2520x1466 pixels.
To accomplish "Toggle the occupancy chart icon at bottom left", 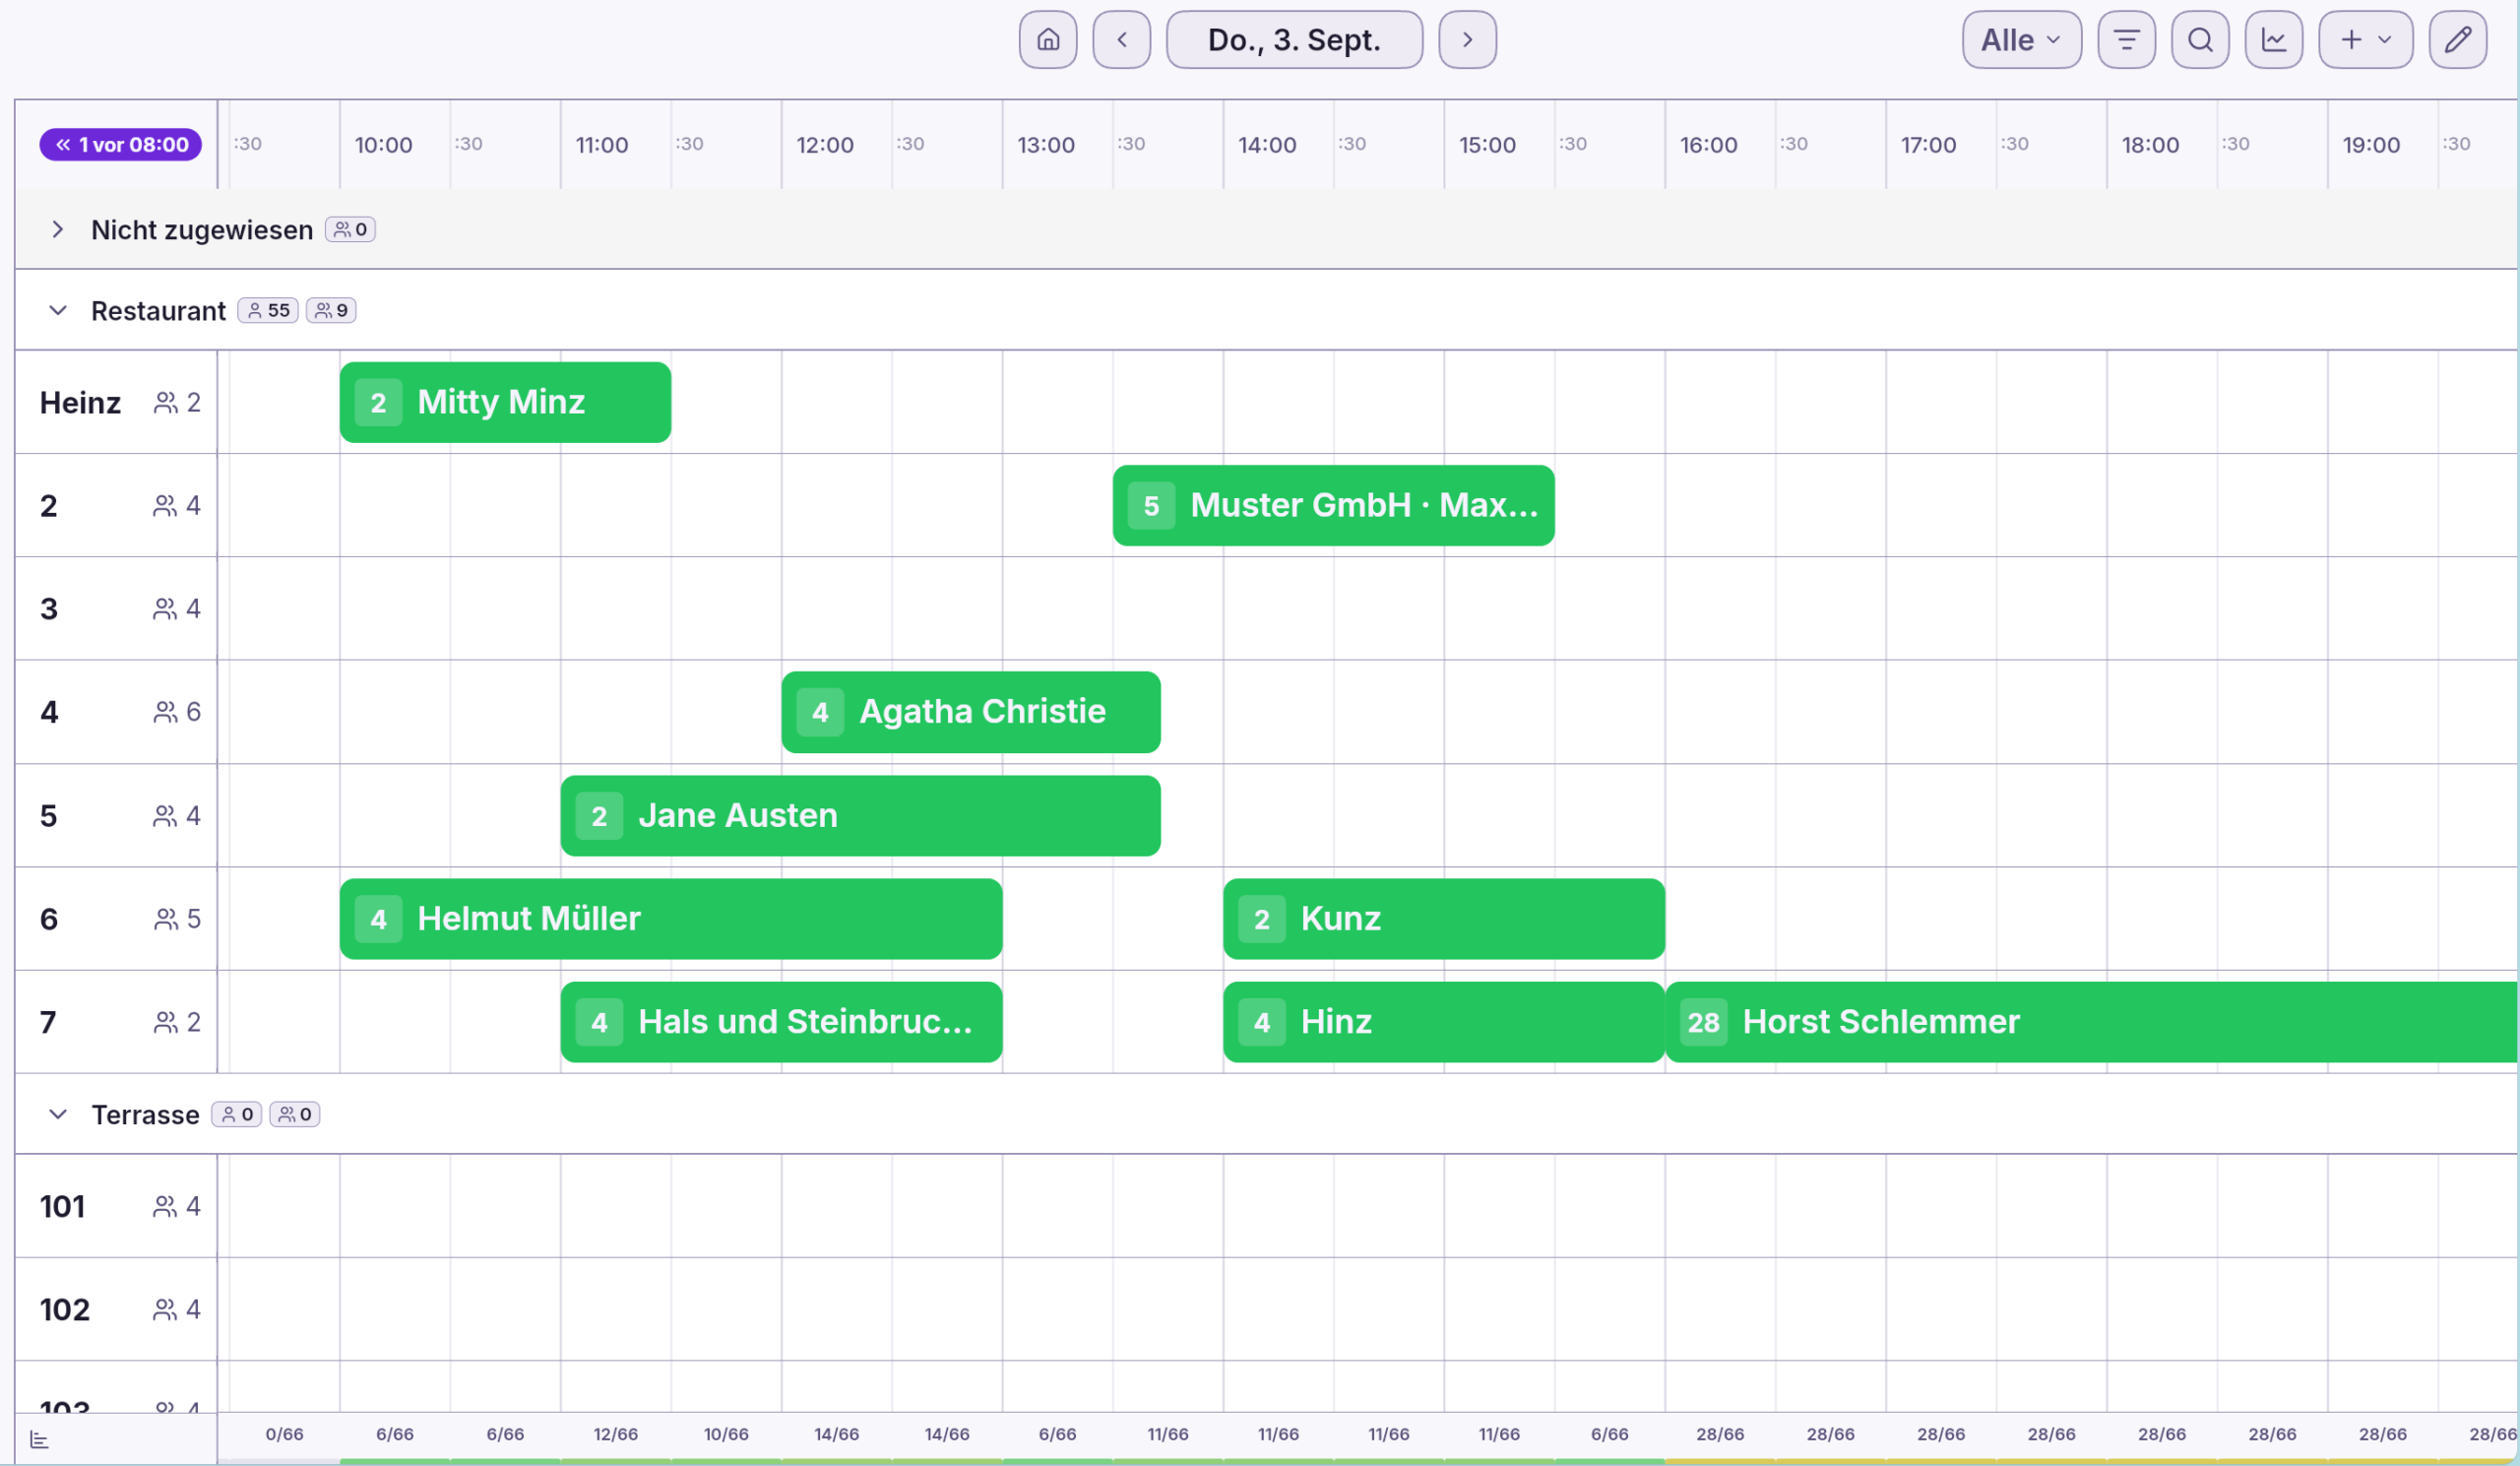I will point(39,1439).
